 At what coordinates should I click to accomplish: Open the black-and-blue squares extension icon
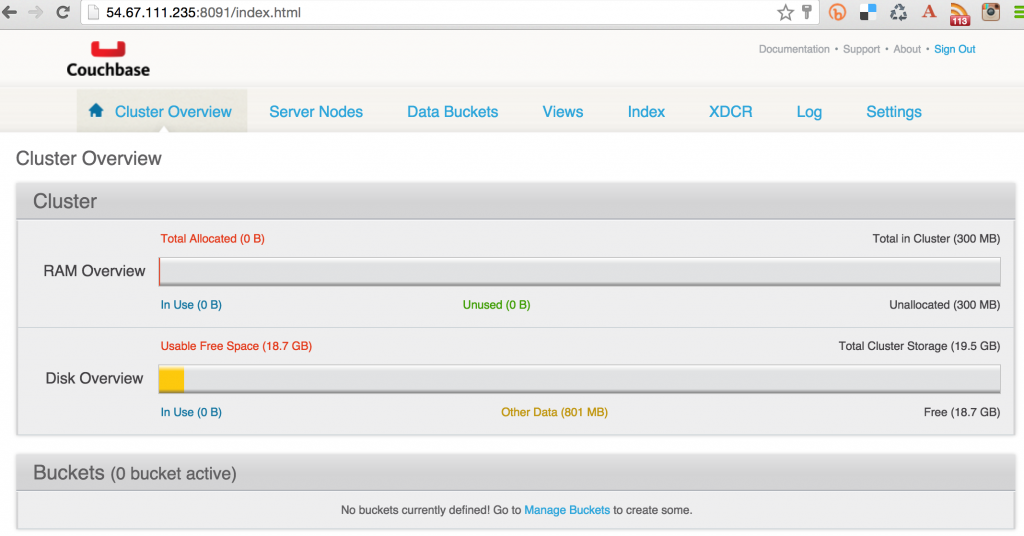click(x=868, y=12)
